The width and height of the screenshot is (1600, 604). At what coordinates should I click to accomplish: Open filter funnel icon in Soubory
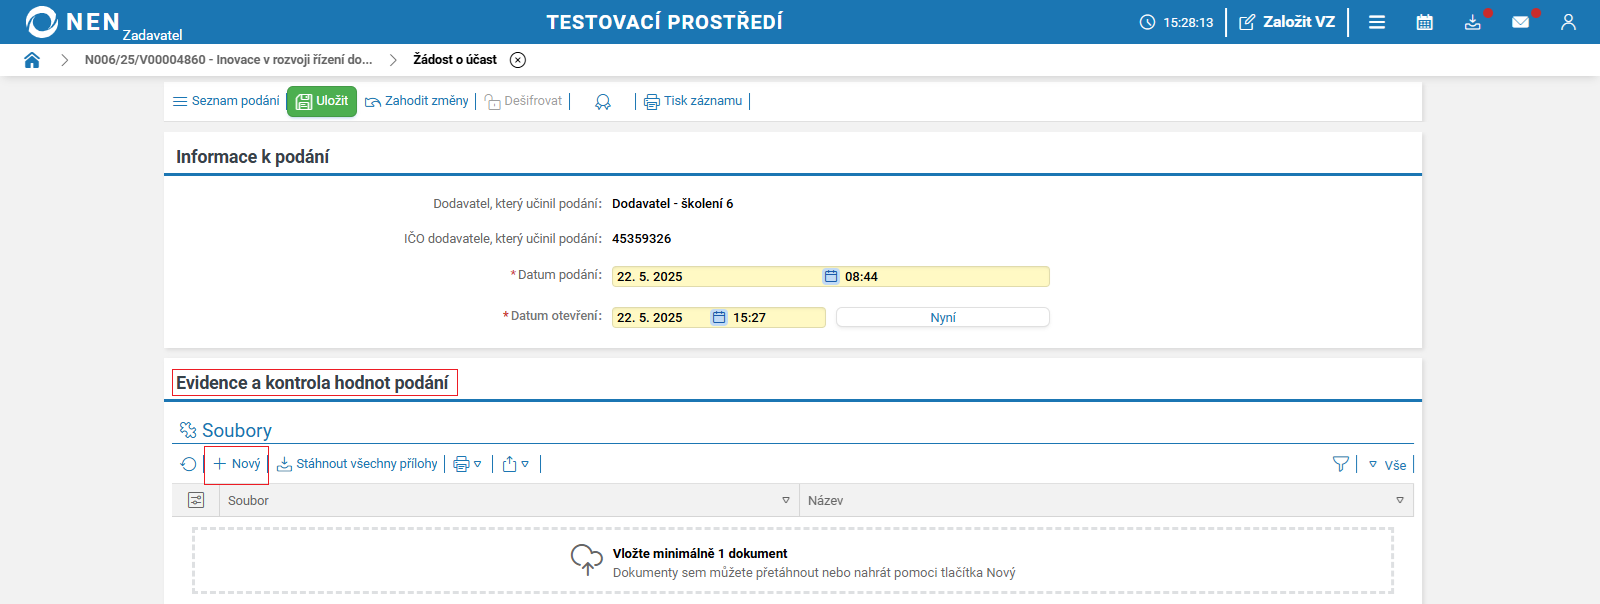(x=1341, y=464)
